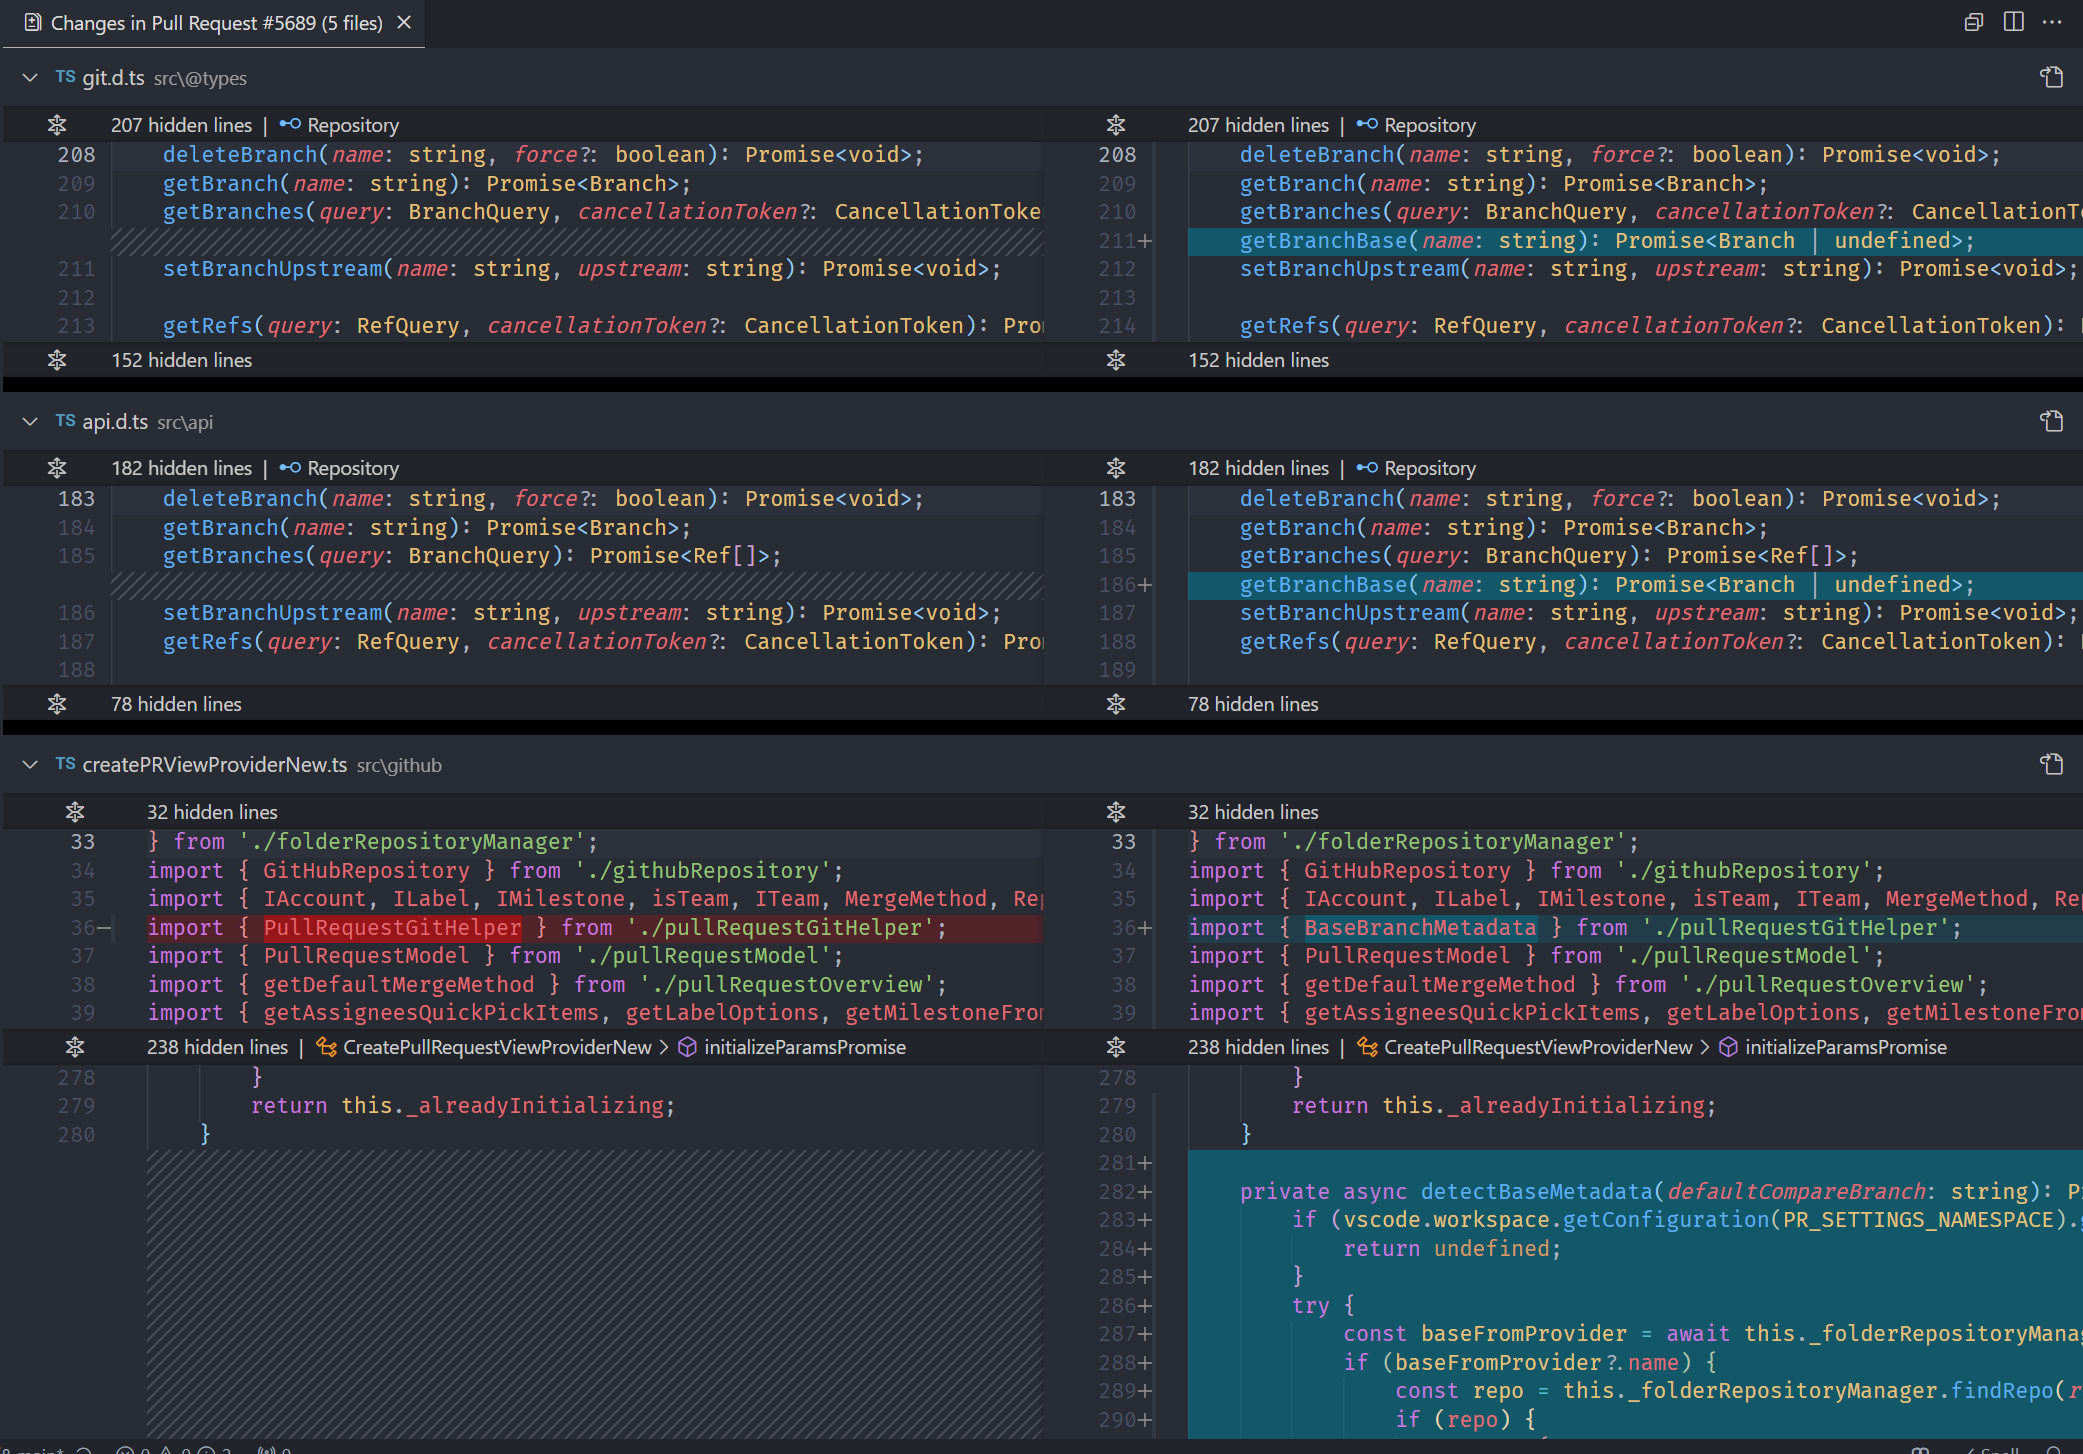Click '152 hidden lines' text in right pane
2083x1454 pixels.
pos(1258,360)
